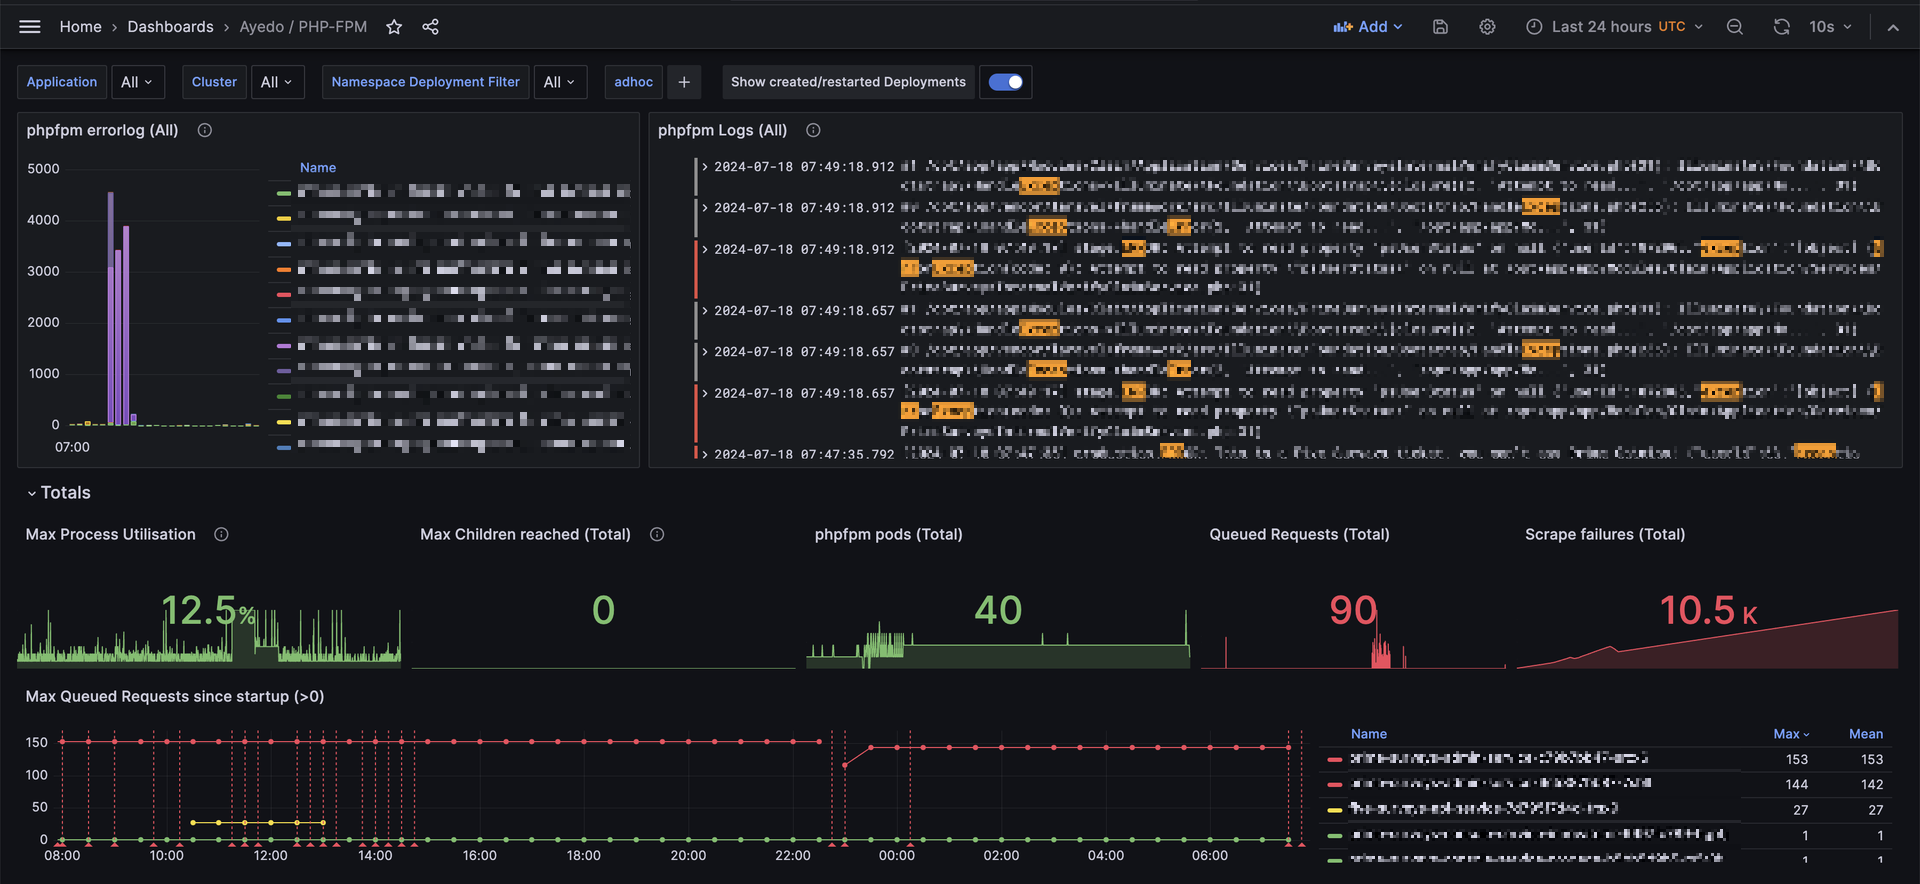Sort legend by Max column

(1791, 734)
